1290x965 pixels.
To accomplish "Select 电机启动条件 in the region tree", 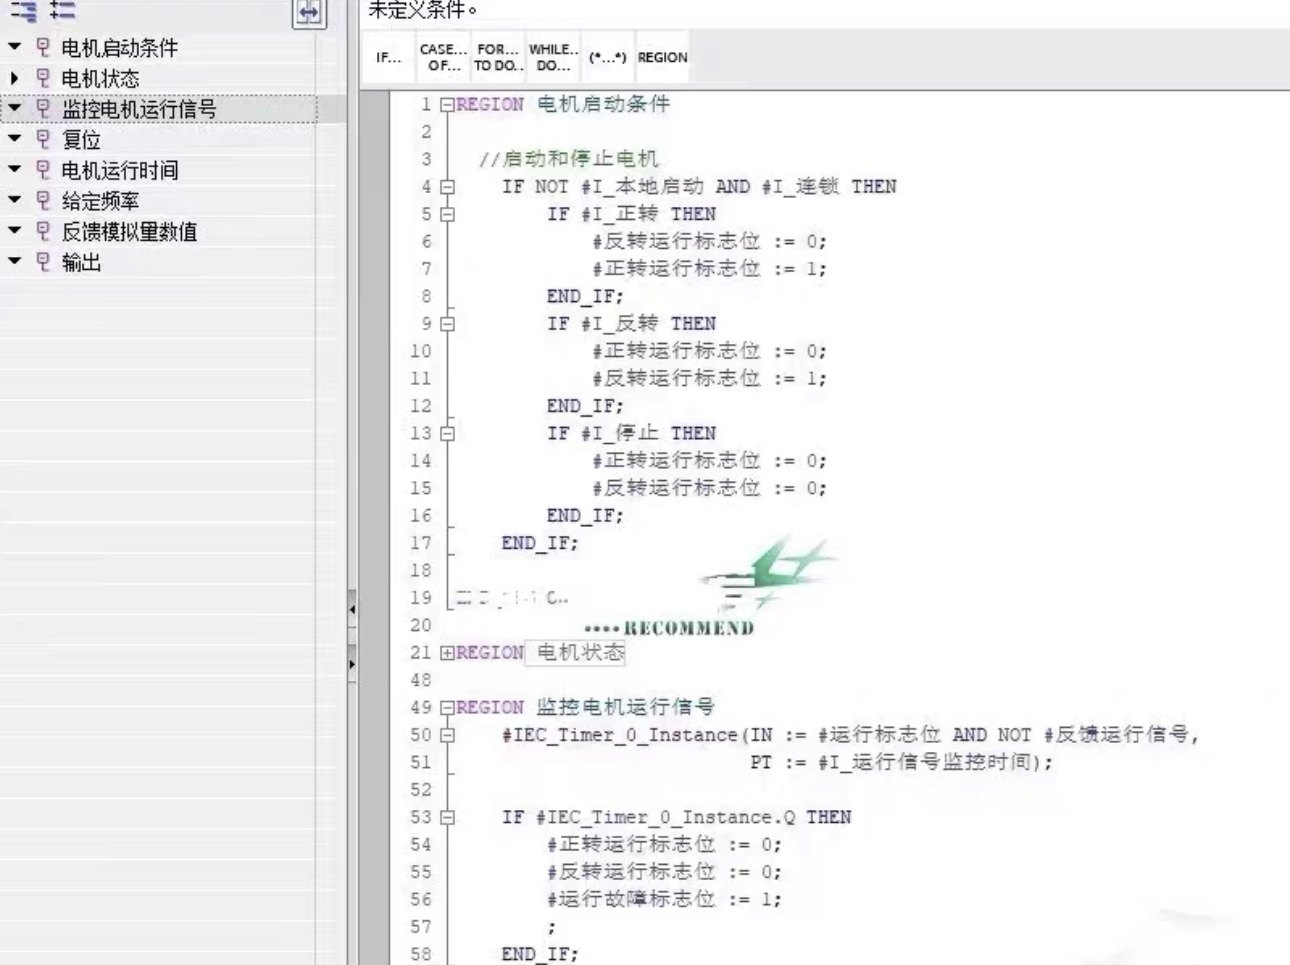I will (120, 48).
